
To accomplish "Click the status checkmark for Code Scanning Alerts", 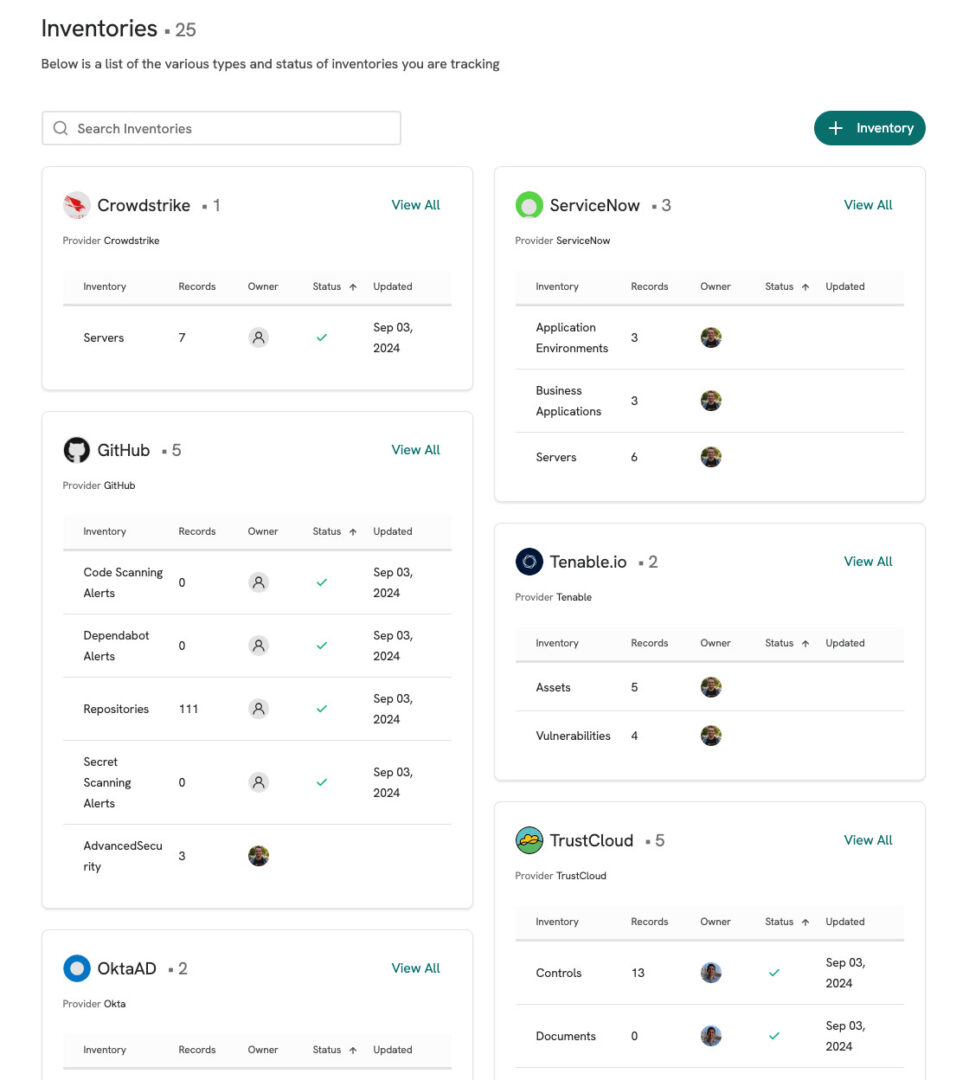I will [322, 583].
